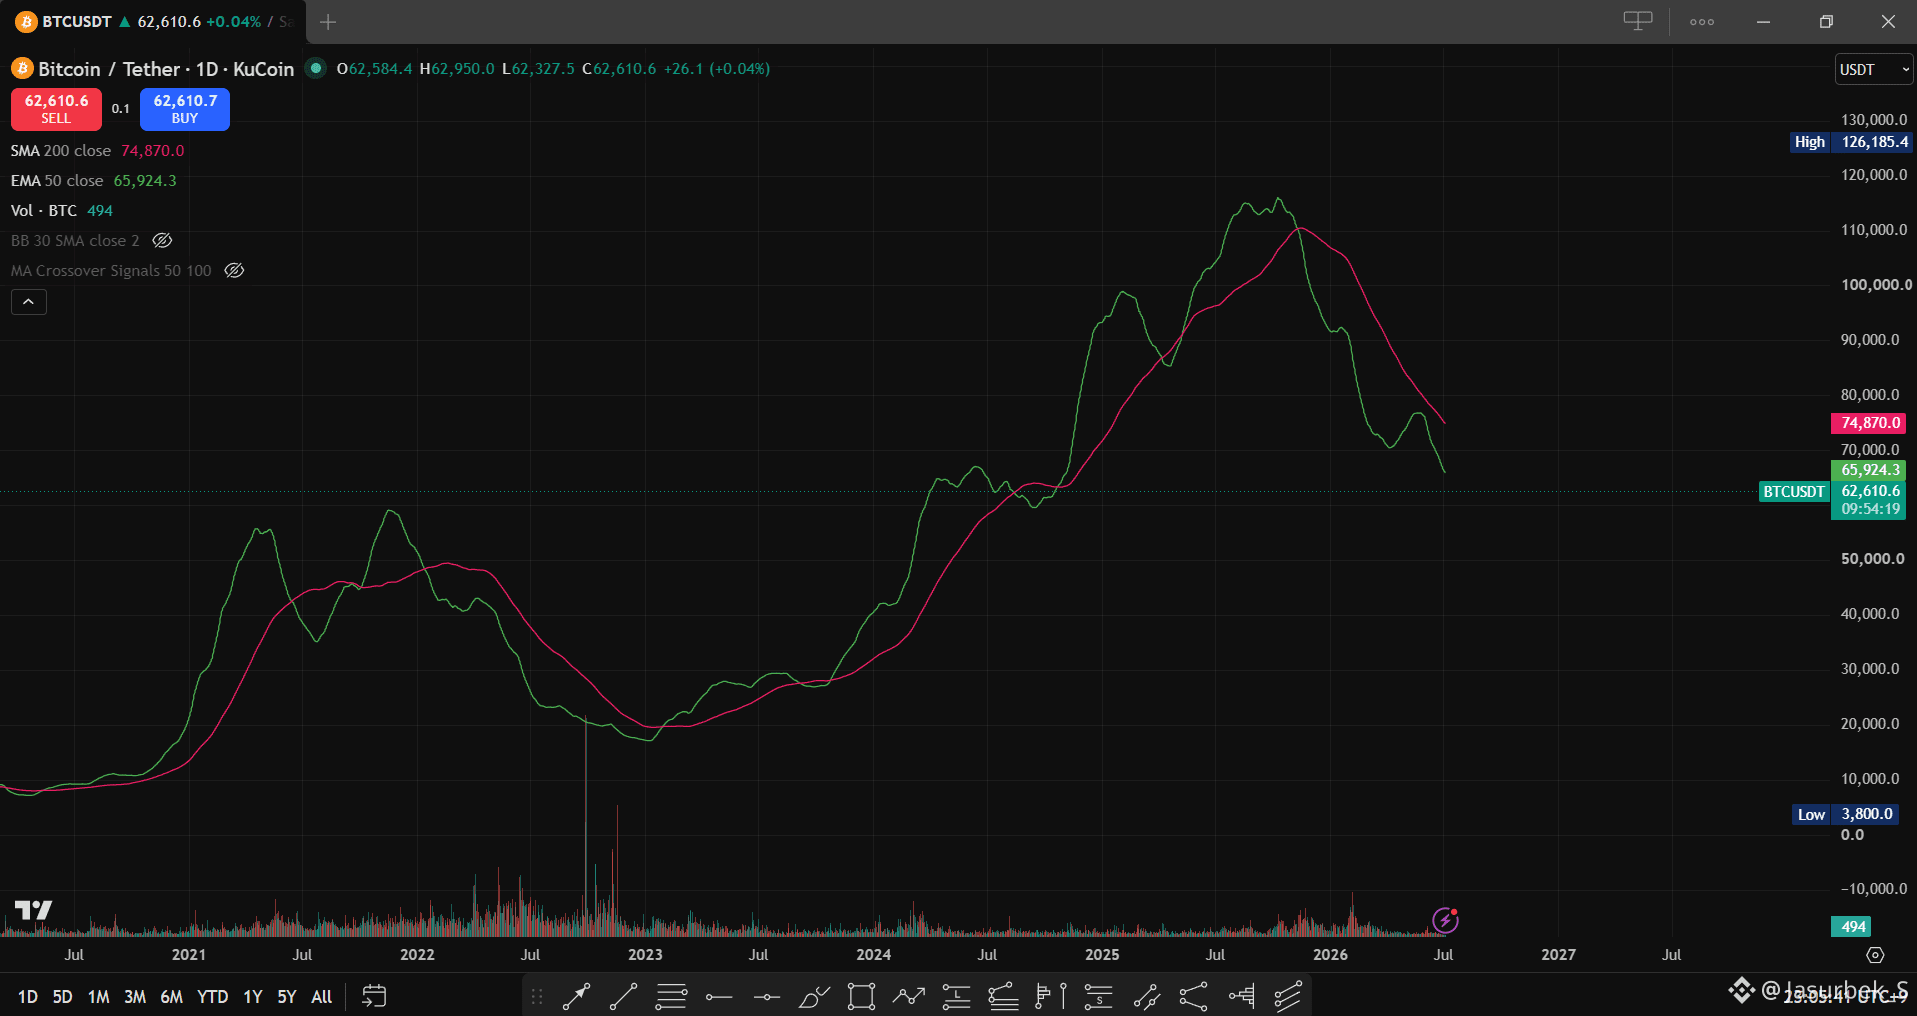Click the green 65,924.3 EMA scale label

click(x=1869, y=470)
